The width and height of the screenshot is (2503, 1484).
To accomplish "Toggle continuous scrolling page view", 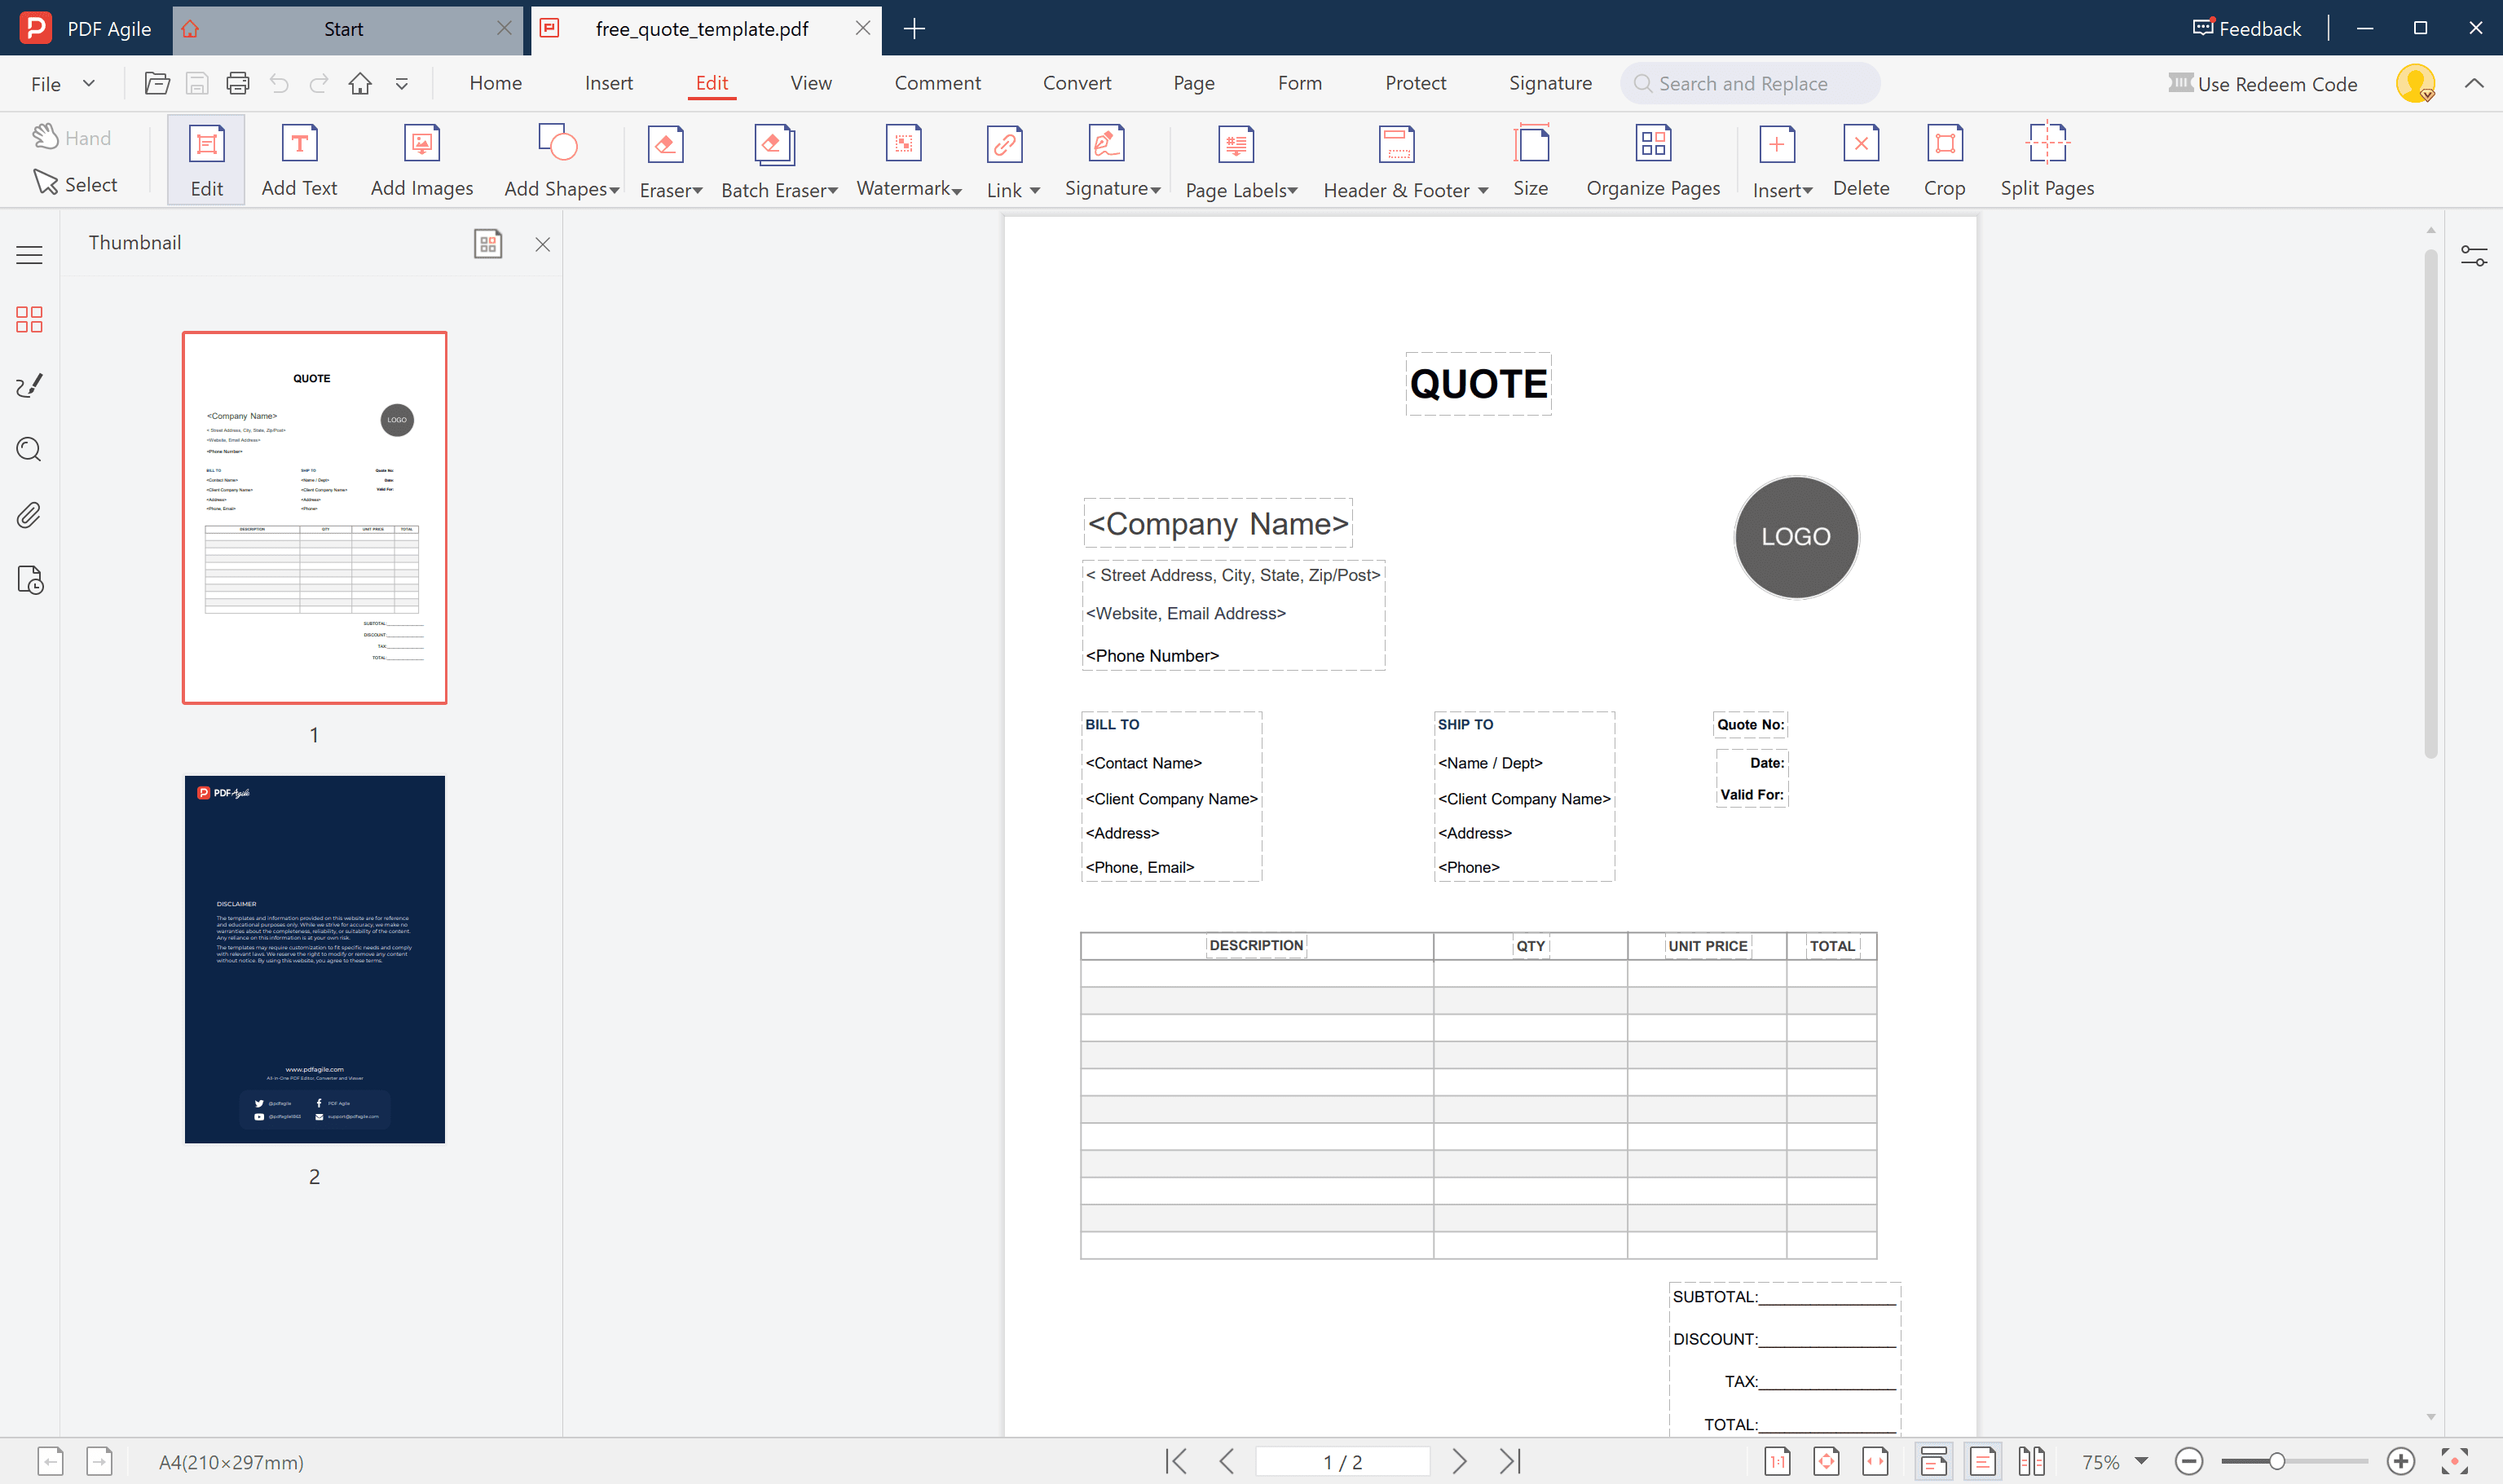I will point(1934,1461).
